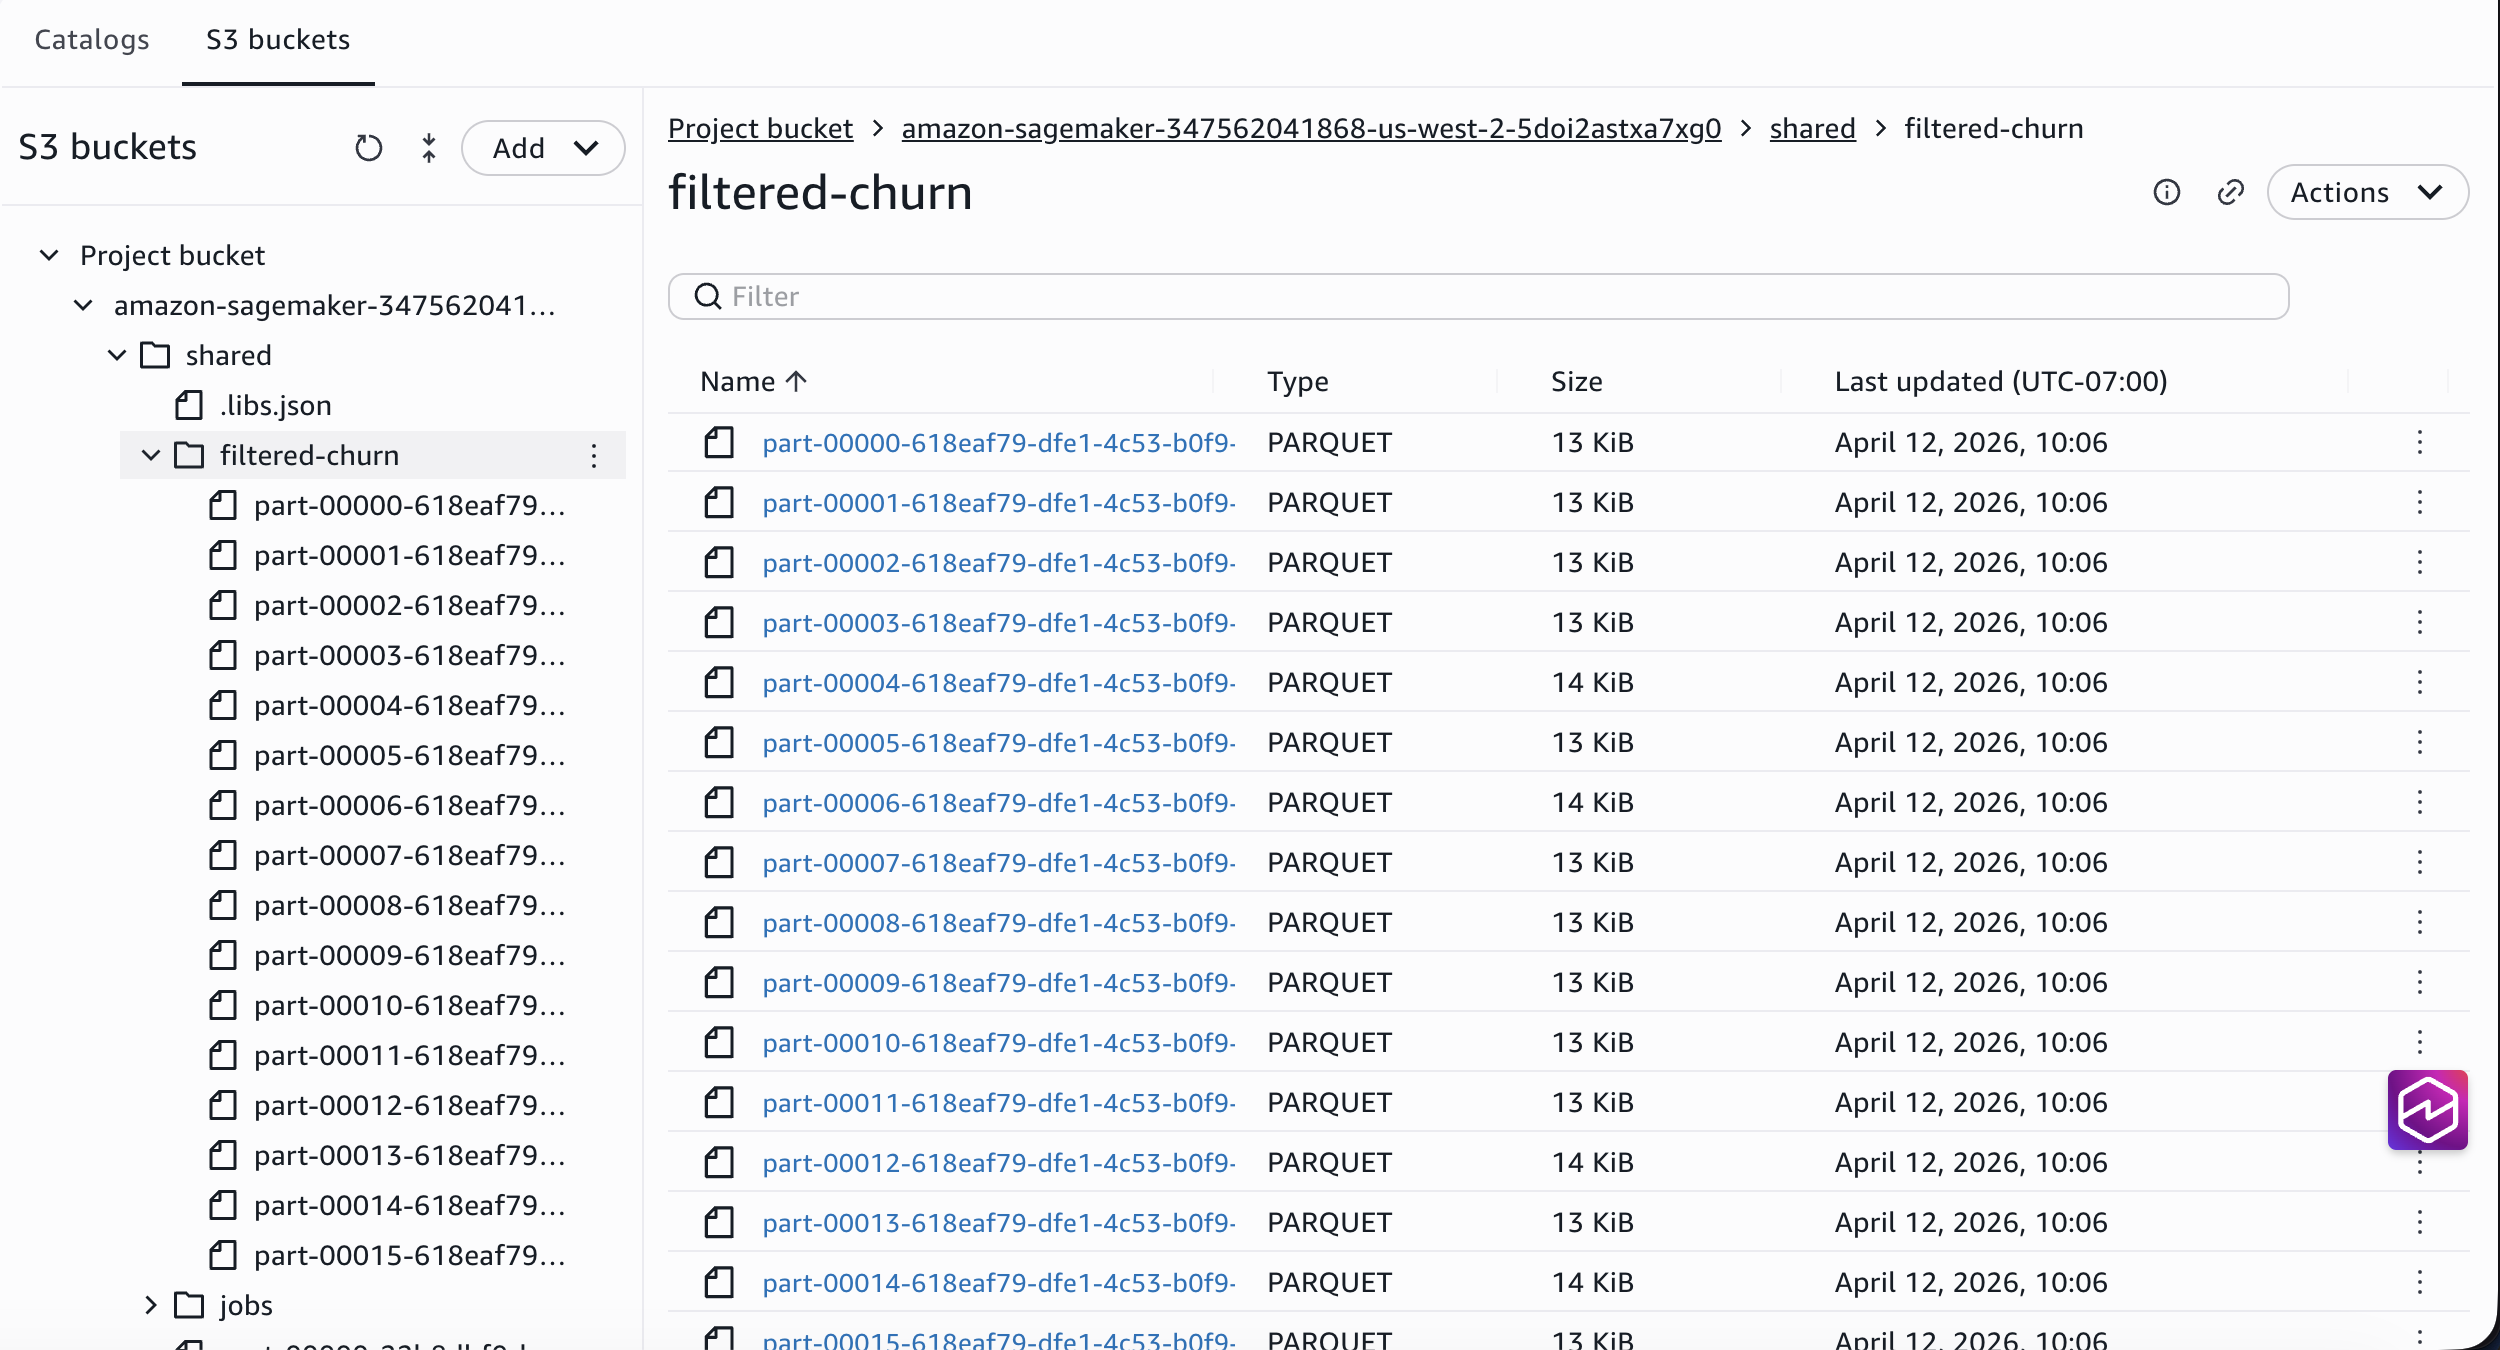Image resolution: width=2500 pixels, height=1350 pixels.
Task: Collapse the shared folder in tree
Action: 117,355
